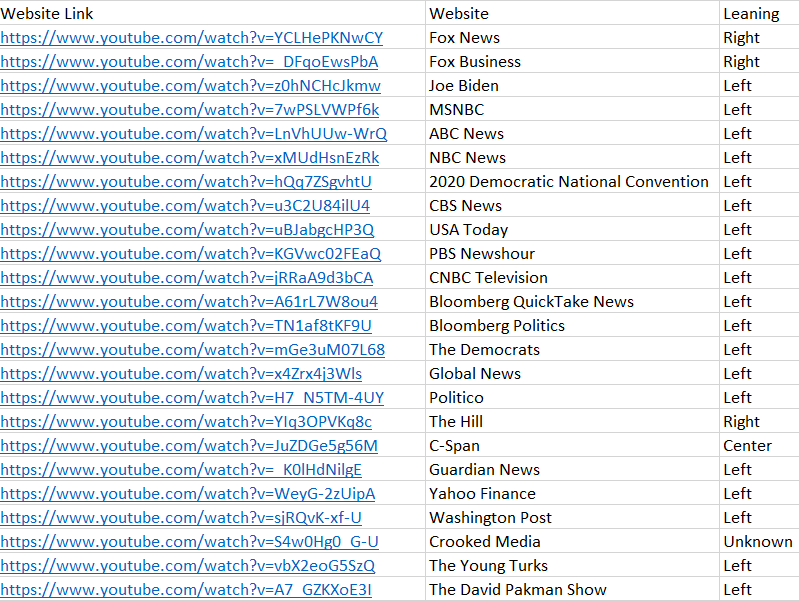
Task: Select the 'The Young Turks' cell
Action: click(x=572, y=565)
